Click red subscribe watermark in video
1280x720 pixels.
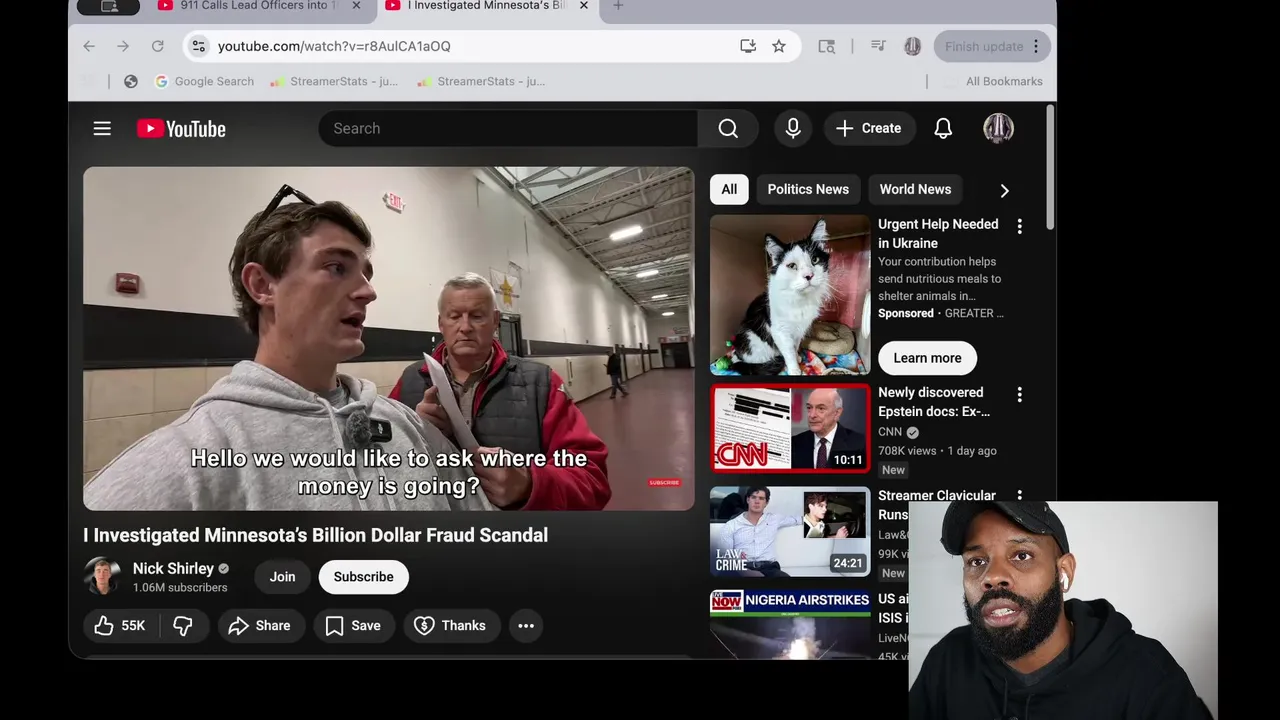tap(664, 483)
